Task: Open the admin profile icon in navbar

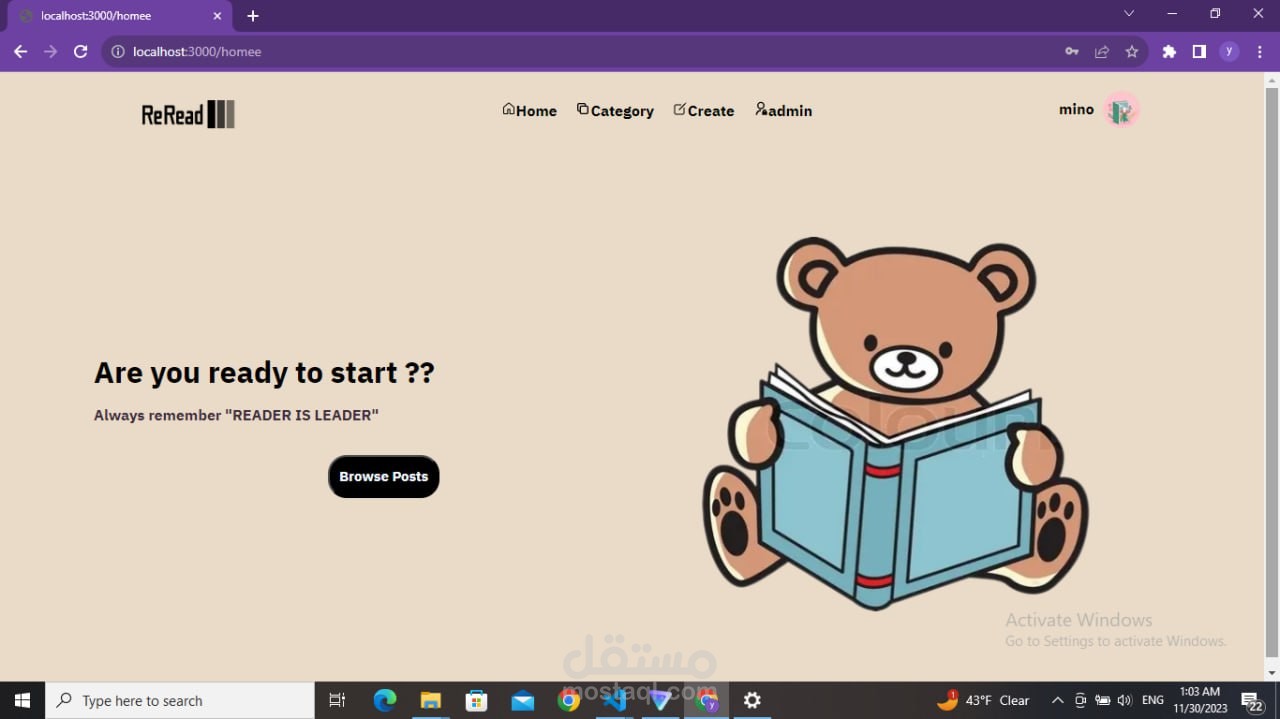Action: tap(760, 110)
